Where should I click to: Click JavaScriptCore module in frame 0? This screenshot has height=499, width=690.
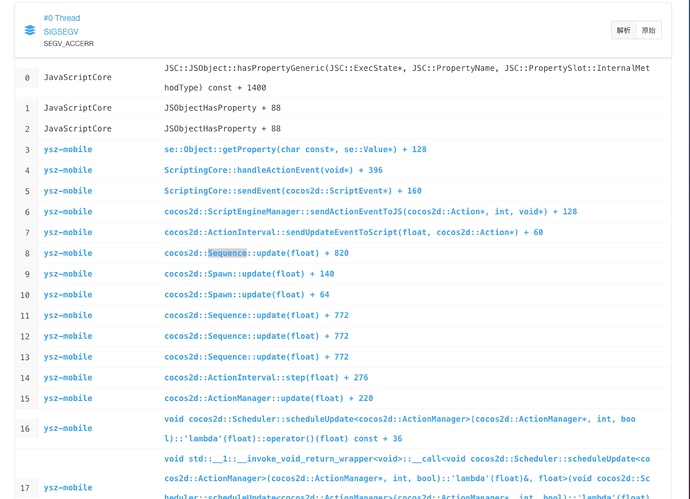point(77,77)
